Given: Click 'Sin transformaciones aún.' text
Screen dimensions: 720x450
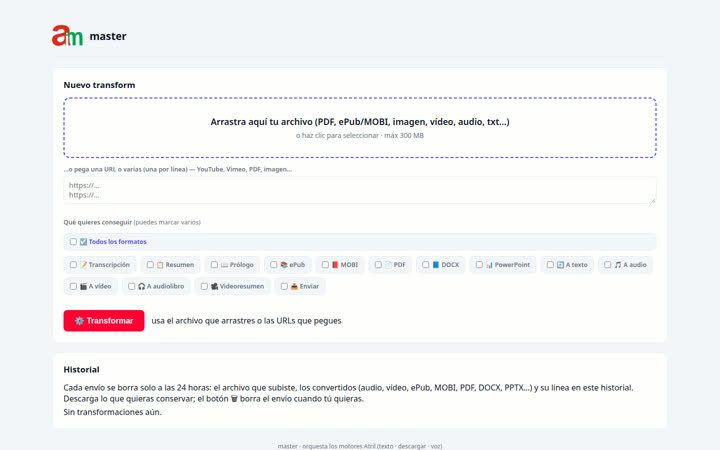Looking at the screenshot, I should (112, 412).
